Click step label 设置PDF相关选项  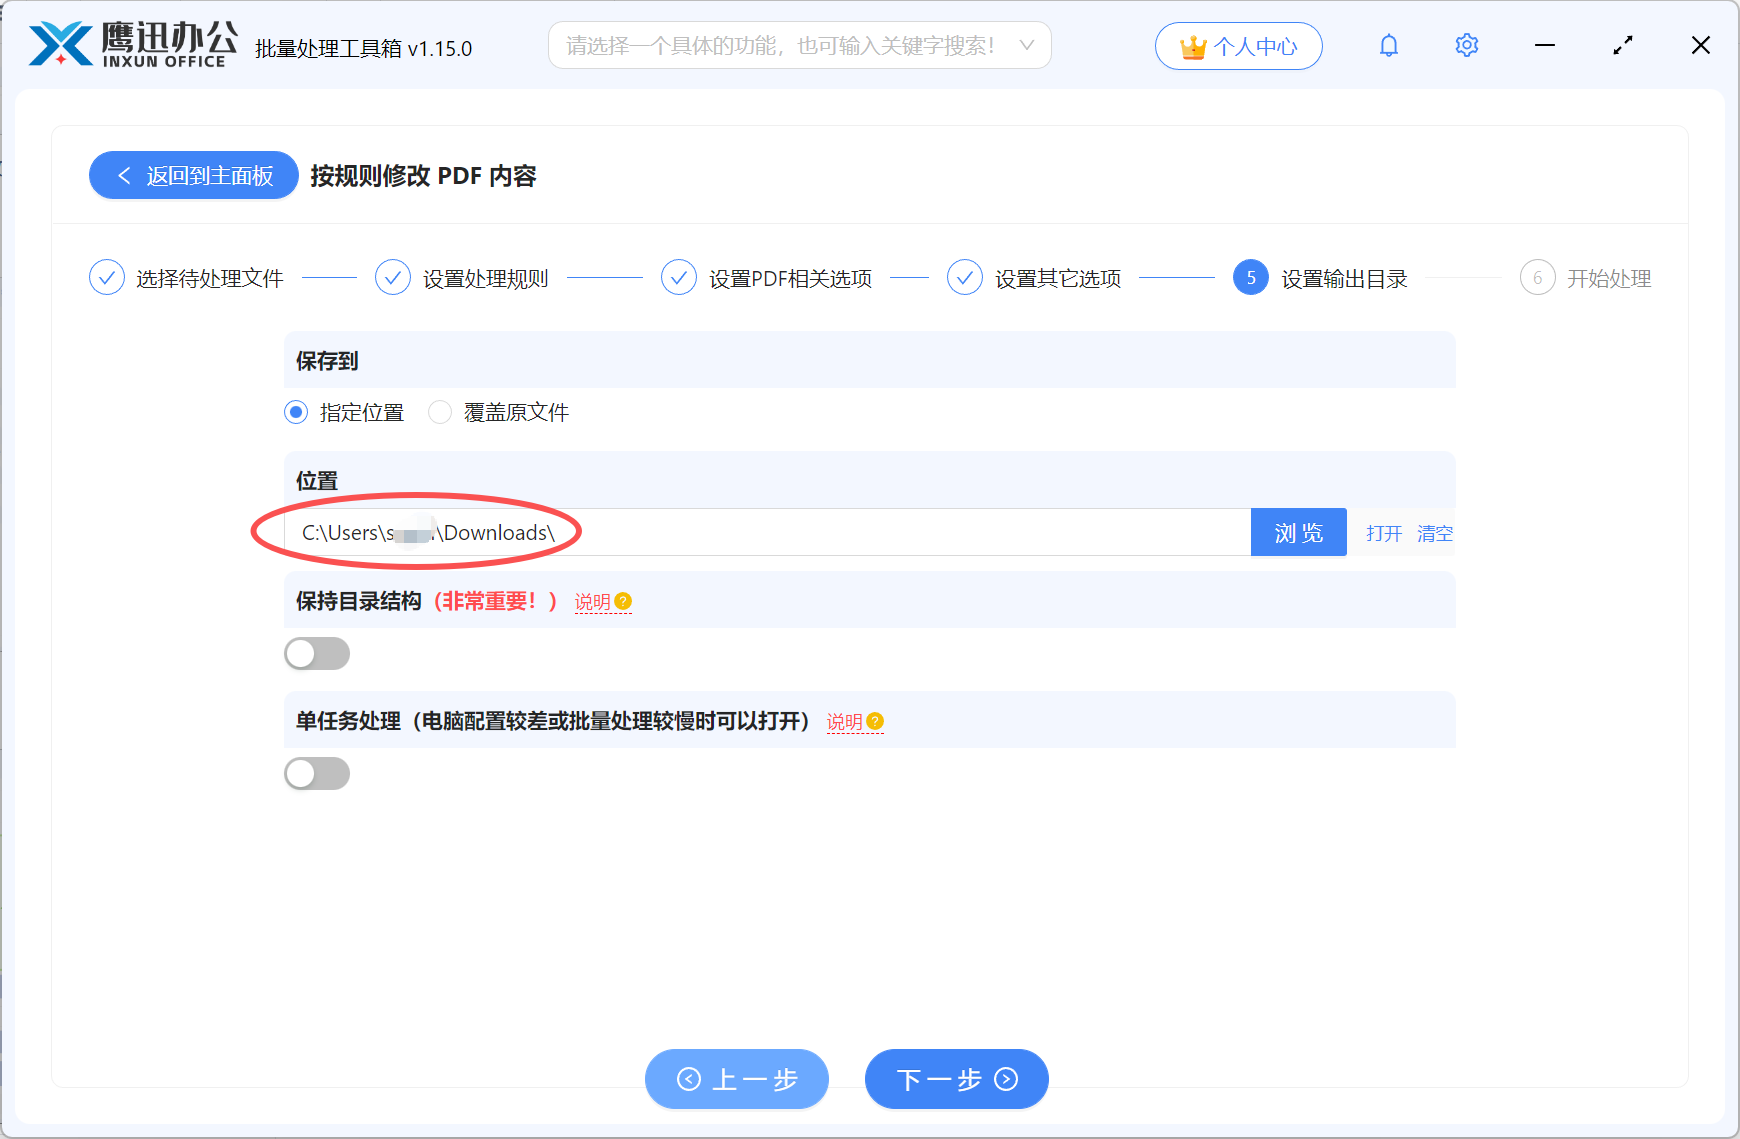[790, 278]
